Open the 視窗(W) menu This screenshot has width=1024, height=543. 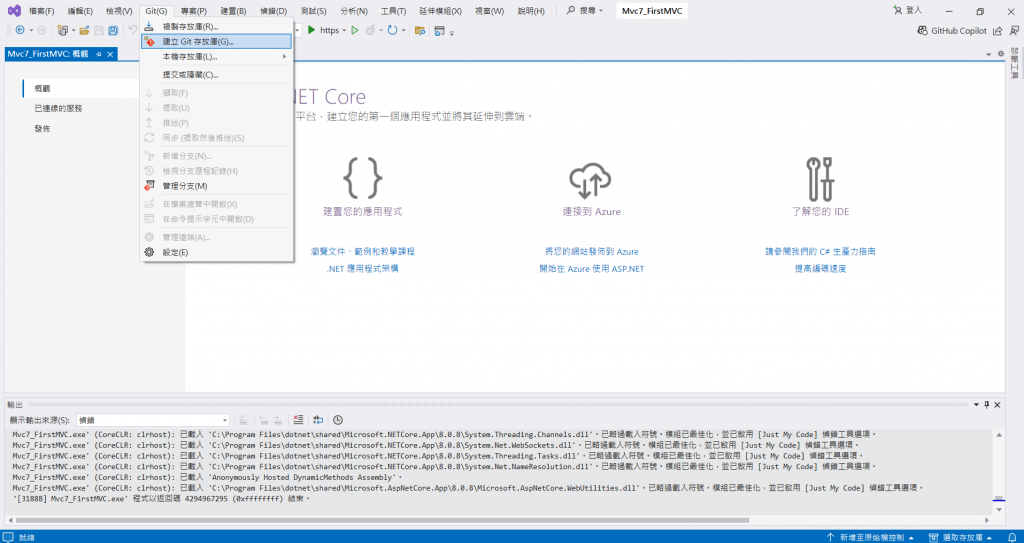click(490, 11)
